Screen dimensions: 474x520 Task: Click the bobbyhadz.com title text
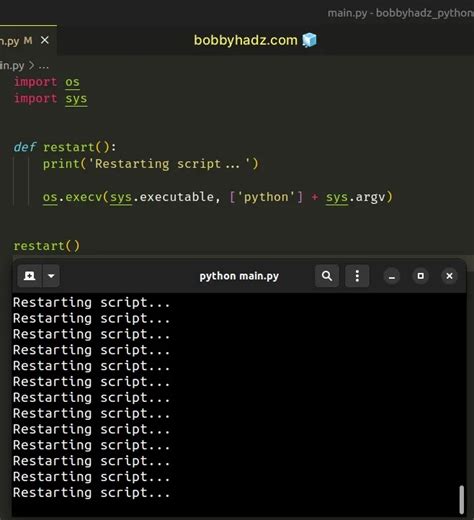pyautogui.click(x=246, y=40)
